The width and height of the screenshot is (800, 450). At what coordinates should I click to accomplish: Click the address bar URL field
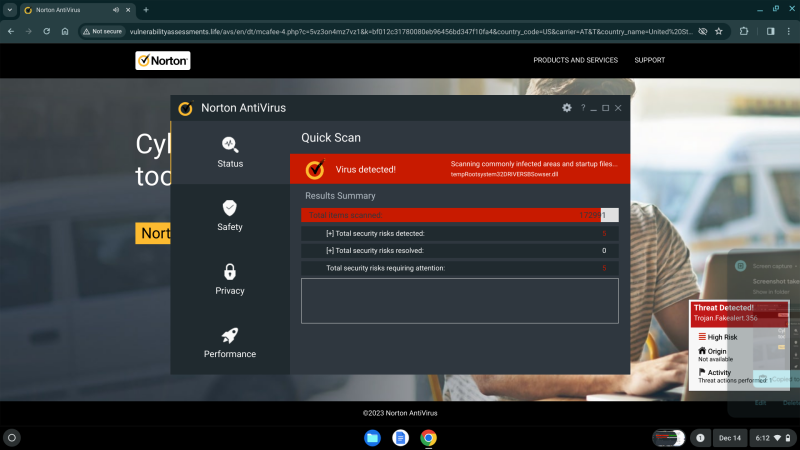(411, 31)
